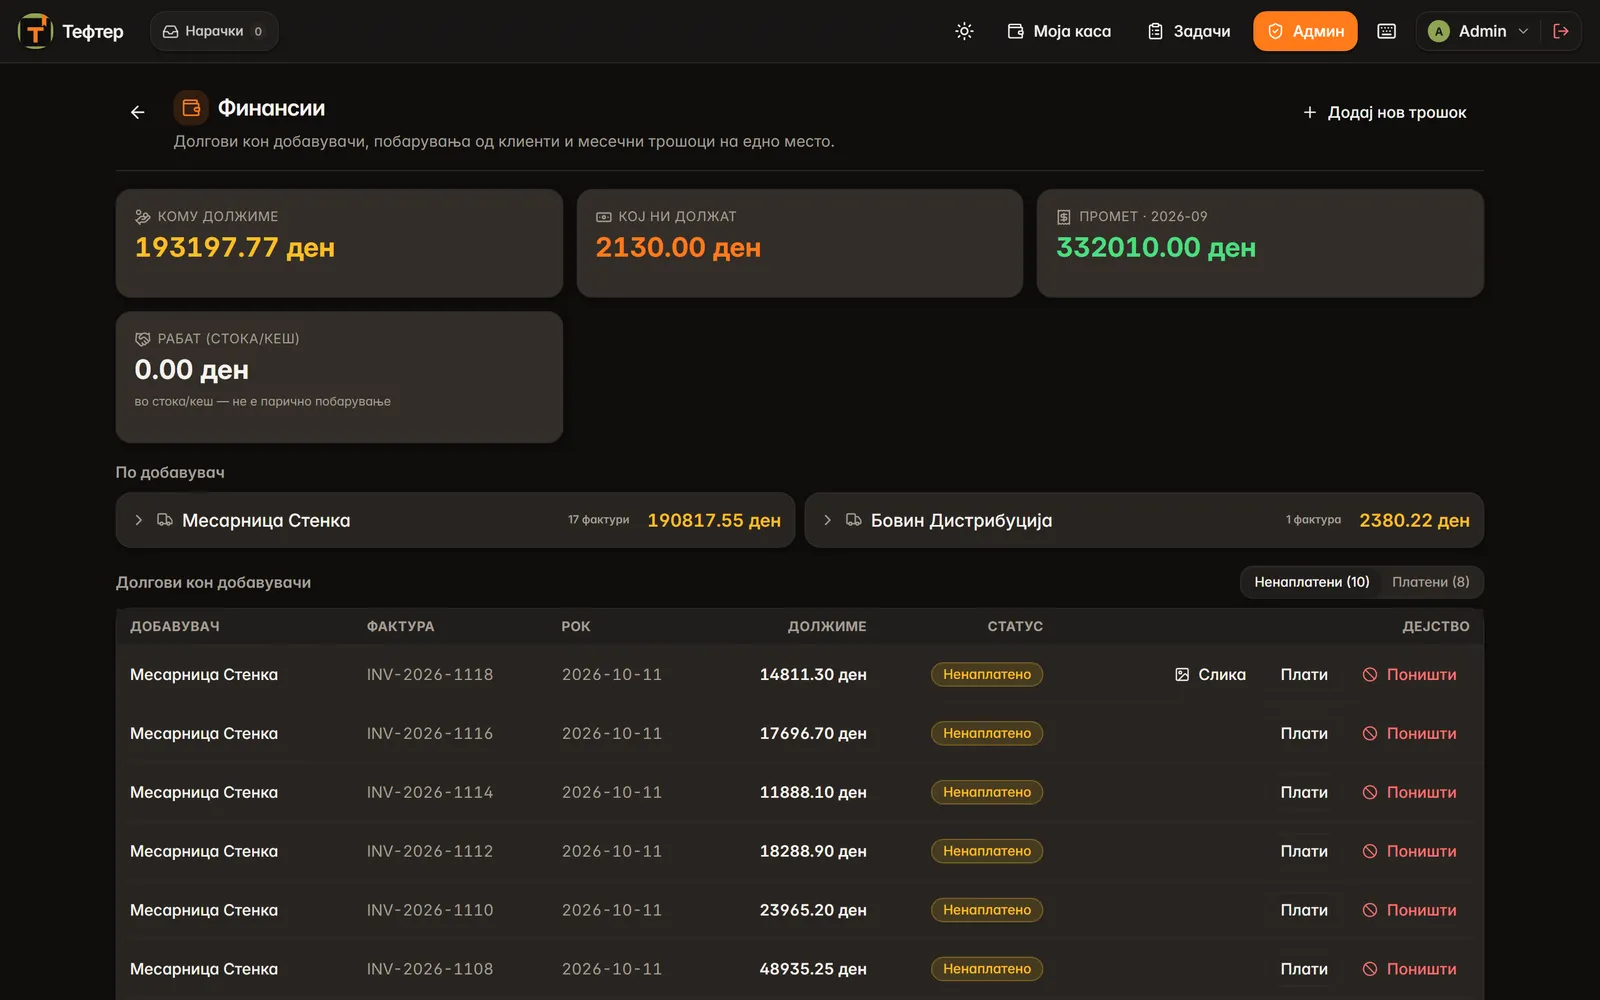
Task: Click the Промет receipt icon
Action: point(1064,216)
